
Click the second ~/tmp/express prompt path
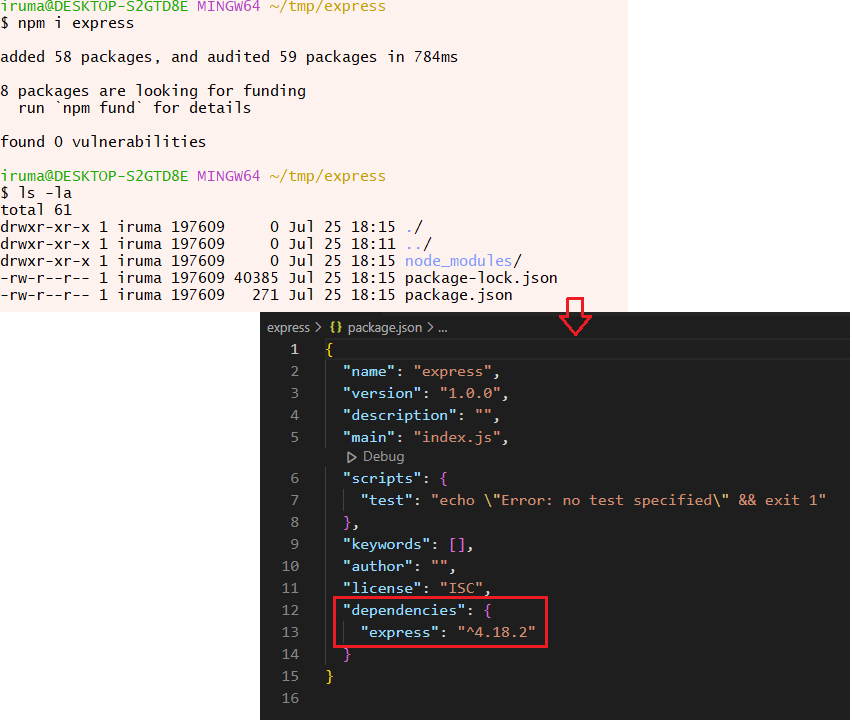[327, 176]
